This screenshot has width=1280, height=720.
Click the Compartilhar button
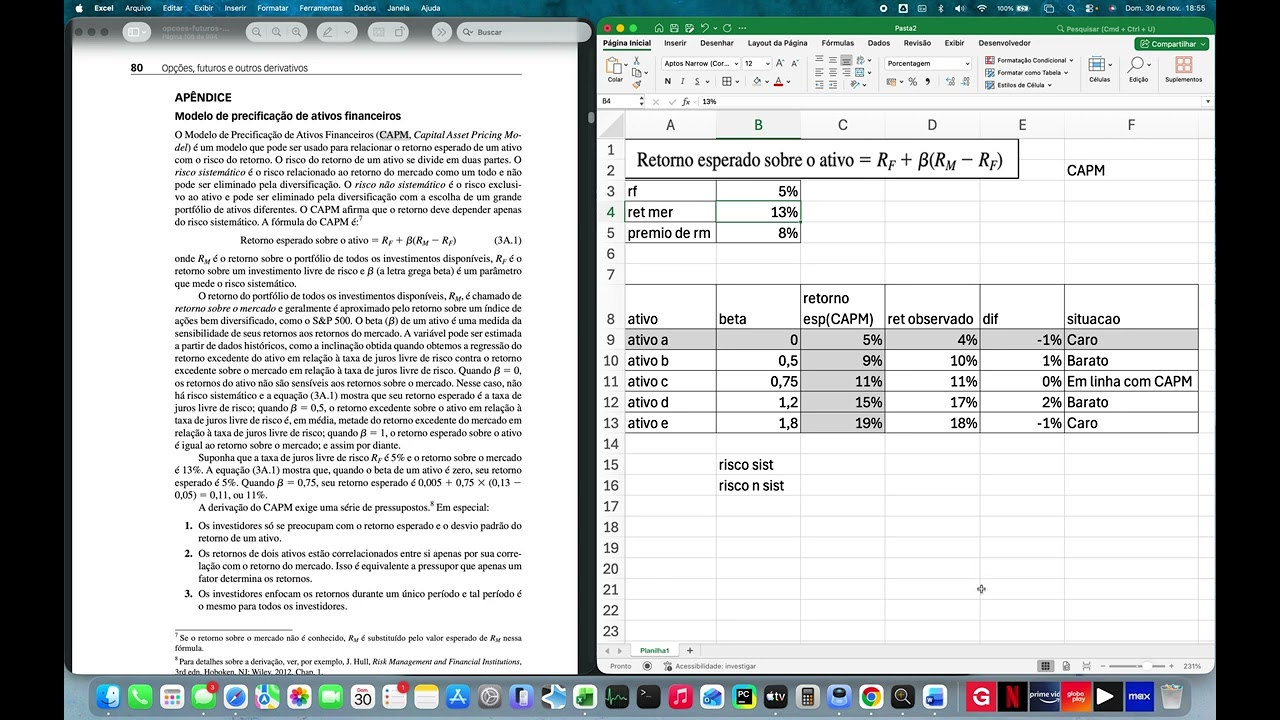(1172, 44)
